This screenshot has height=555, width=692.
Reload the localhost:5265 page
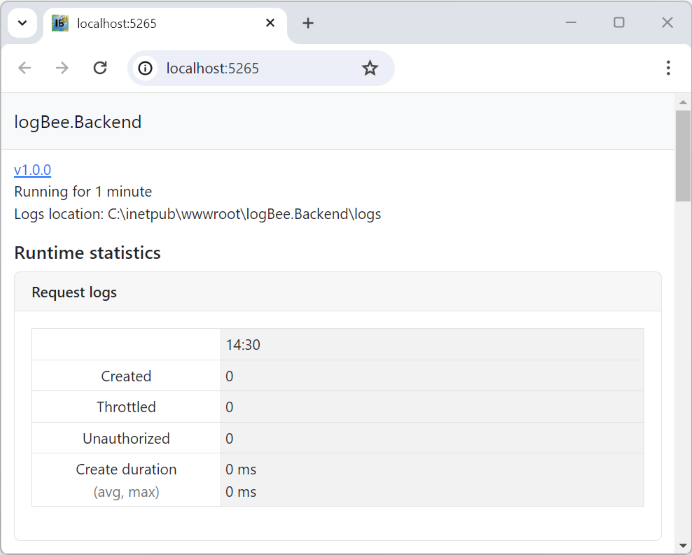click(100, 68)
